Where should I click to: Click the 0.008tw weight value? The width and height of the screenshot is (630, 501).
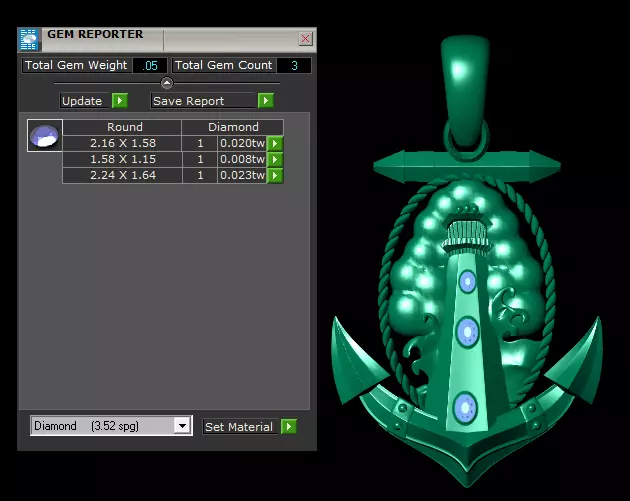pos(242,160)
